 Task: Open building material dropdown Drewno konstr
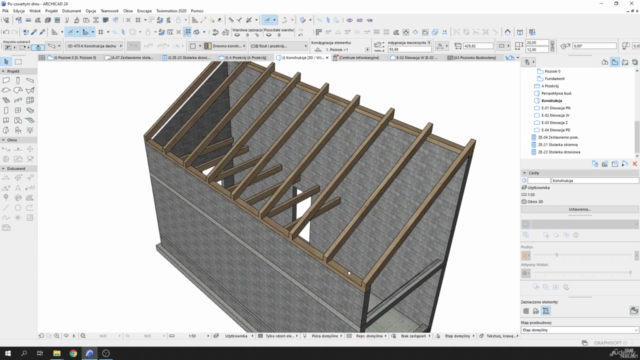point(225,46)
